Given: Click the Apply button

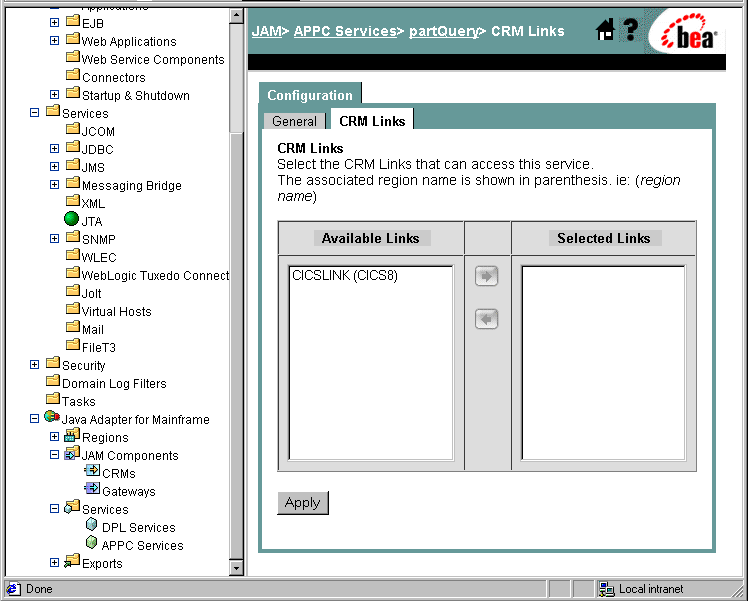Looking at the screenshot, I should pos(303,503).
